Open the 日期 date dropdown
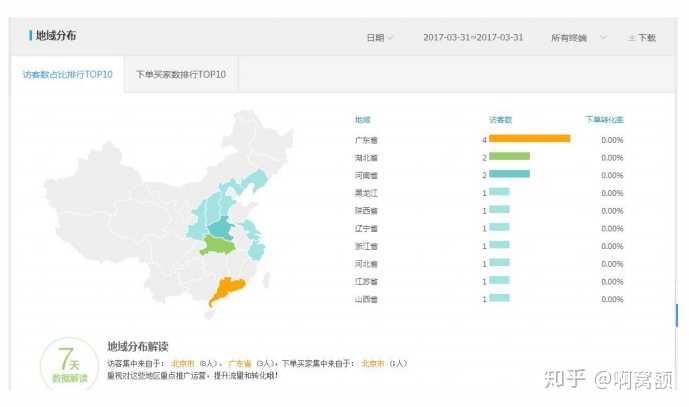 pyautogui.click(x=379, y=38)
